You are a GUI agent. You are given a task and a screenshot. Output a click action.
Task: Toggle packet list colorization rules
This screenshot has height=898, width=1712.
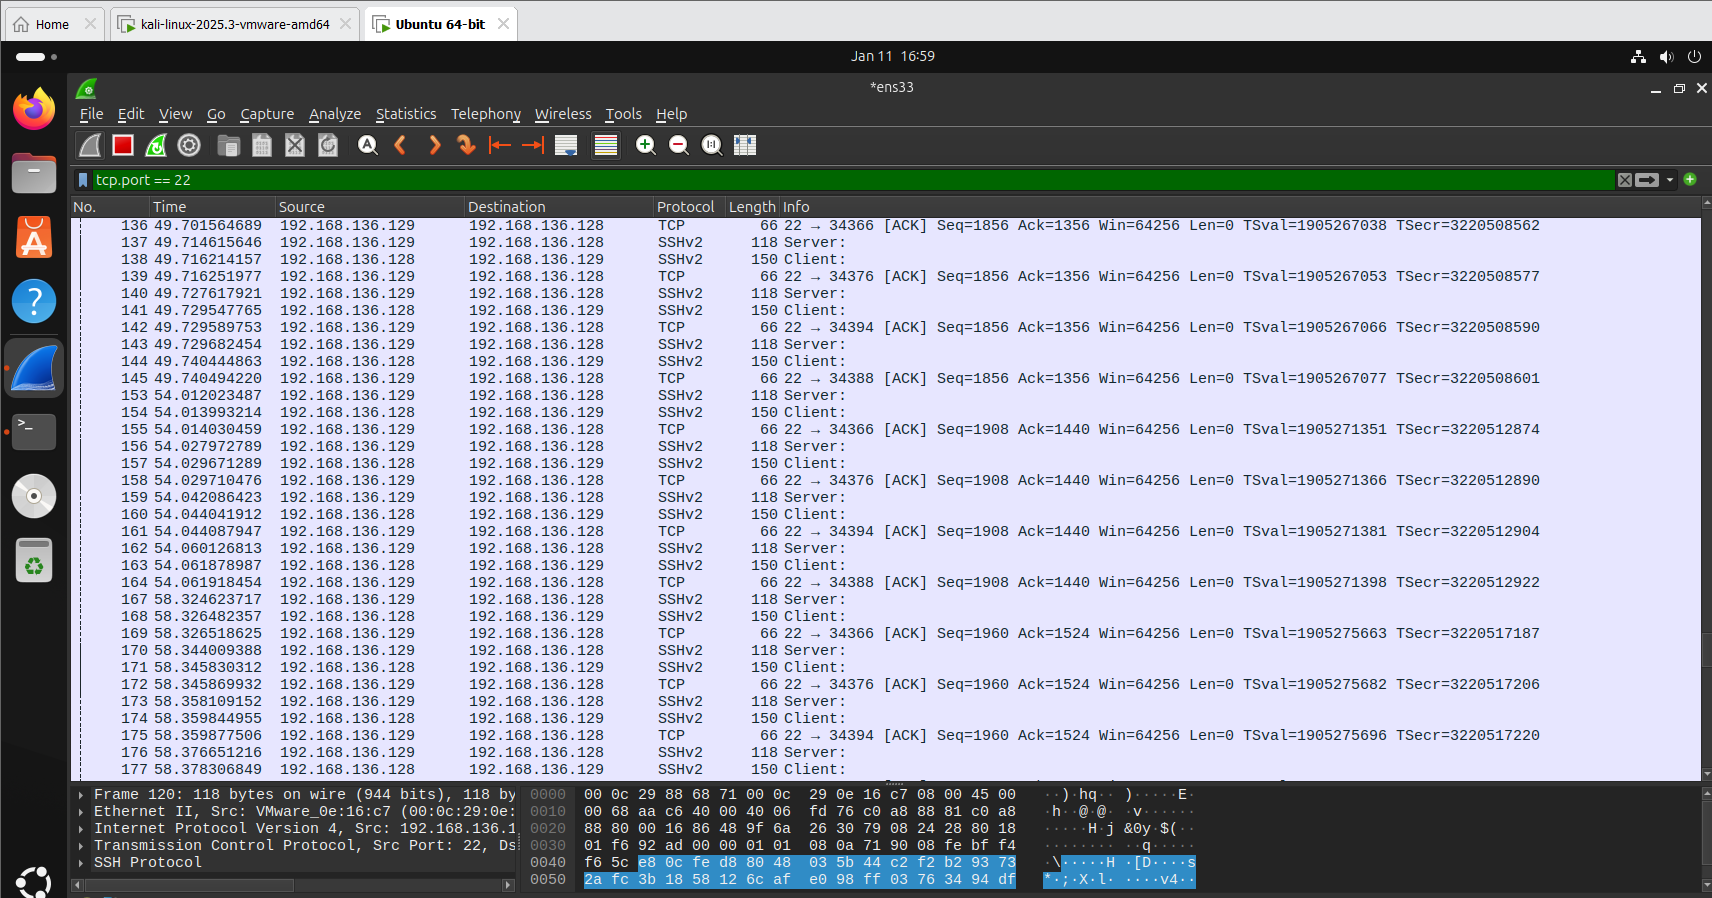[x=606, y=146]
